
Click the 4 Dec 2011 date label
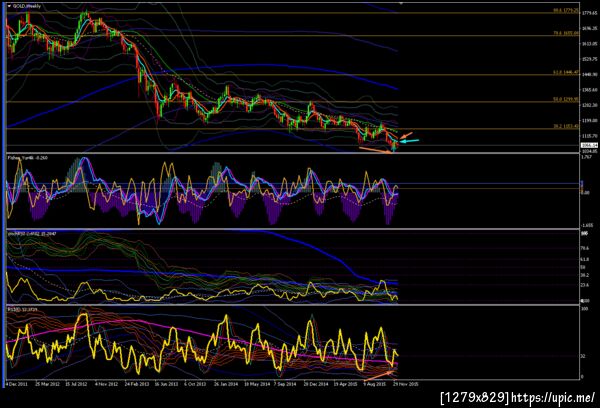[x=16, y=384]
